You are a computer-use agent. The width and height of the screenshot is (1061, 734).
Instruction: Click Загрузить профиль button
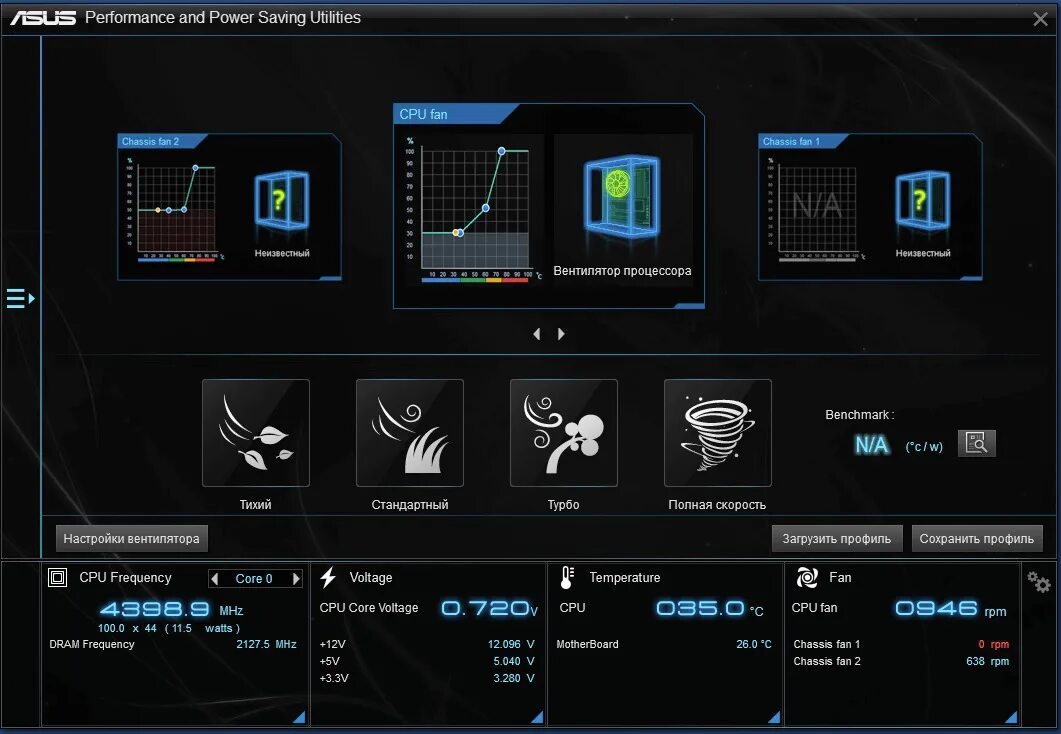837,539
